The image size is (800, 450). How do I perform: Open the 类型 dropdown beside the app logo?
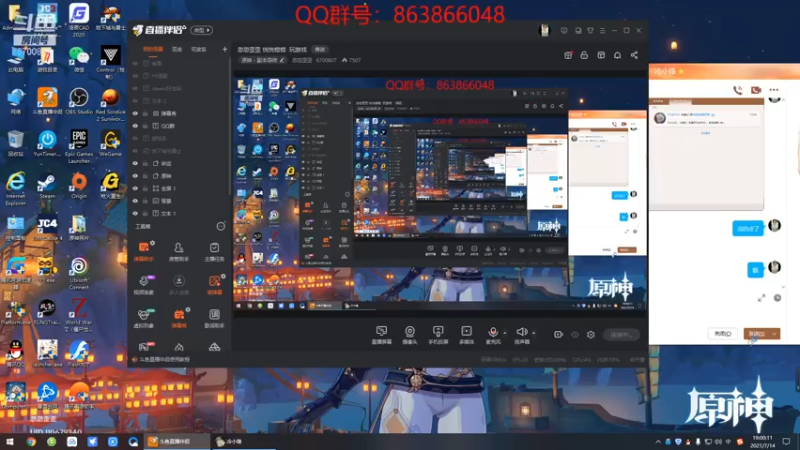tap(202, 30)
